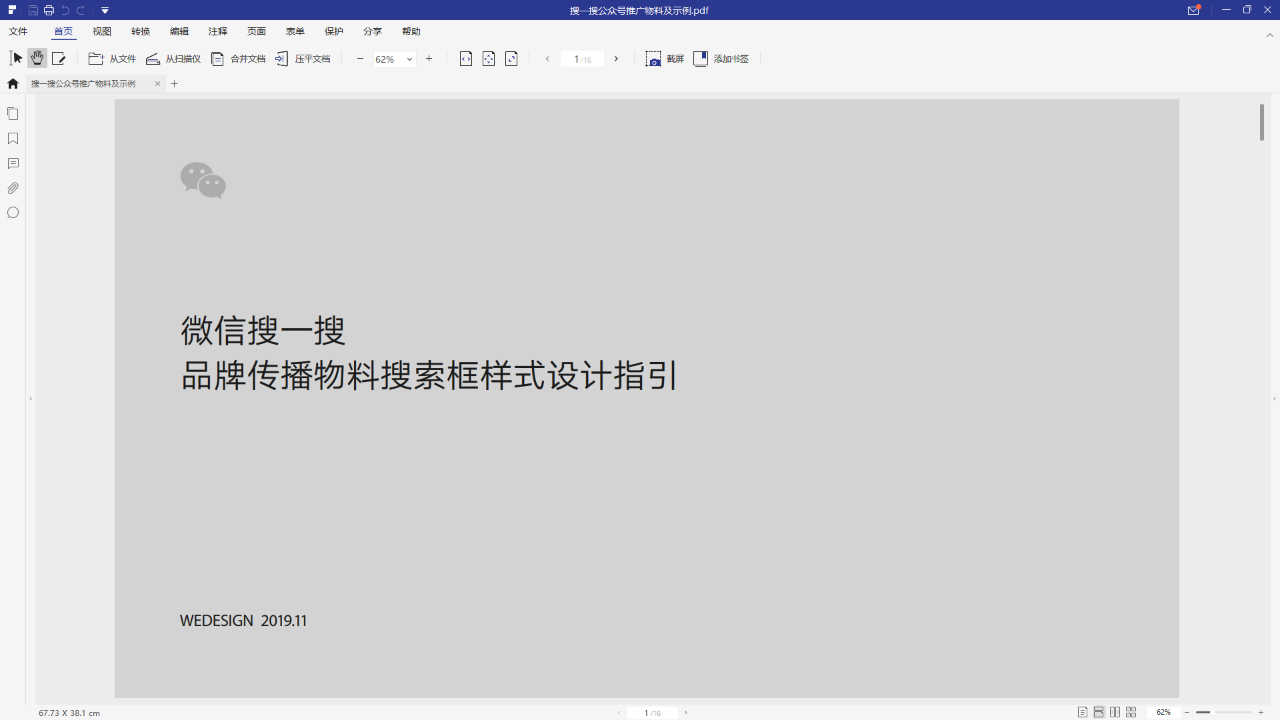Select continuous page view mode
This screenshot has width=1280, height=720.
point(1099,713)
